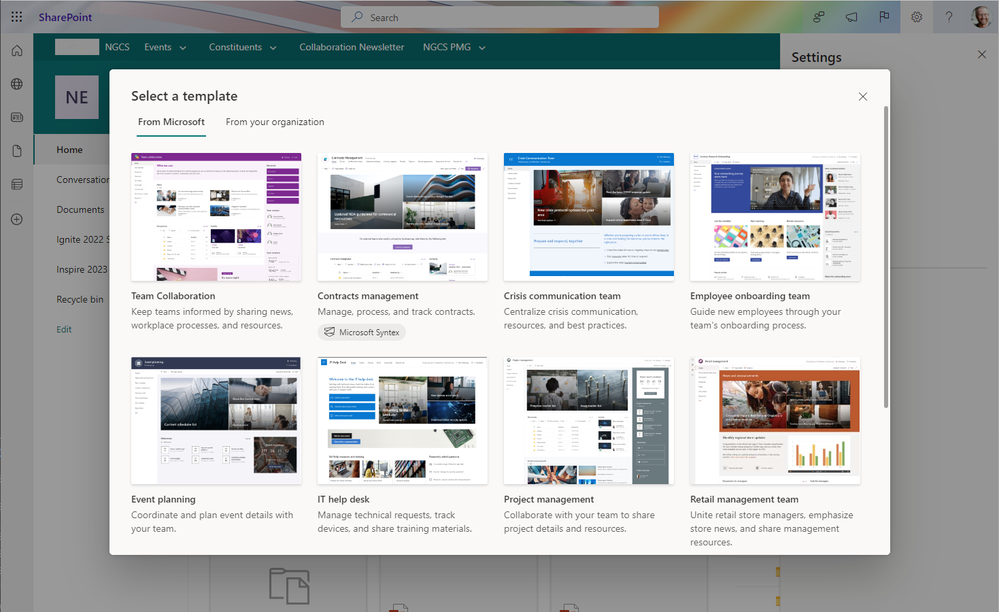Image resolution: width=999 pixels, height=612 pixels.
Task: Select the Retail management team thumbnail
Action: click(x=775, y=420)
